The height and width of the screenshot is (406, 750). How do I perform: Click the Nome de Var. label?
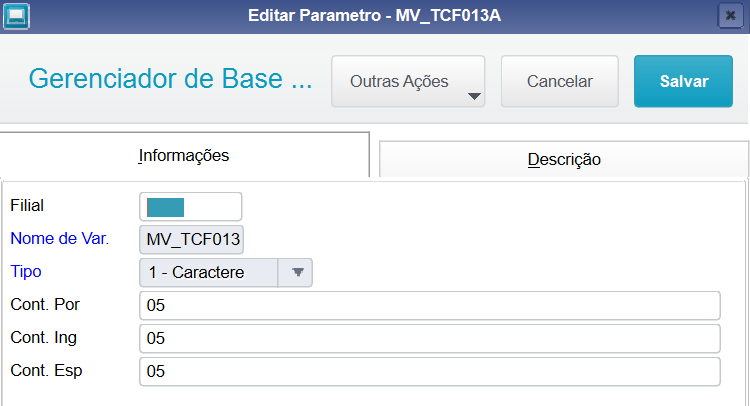60,238
